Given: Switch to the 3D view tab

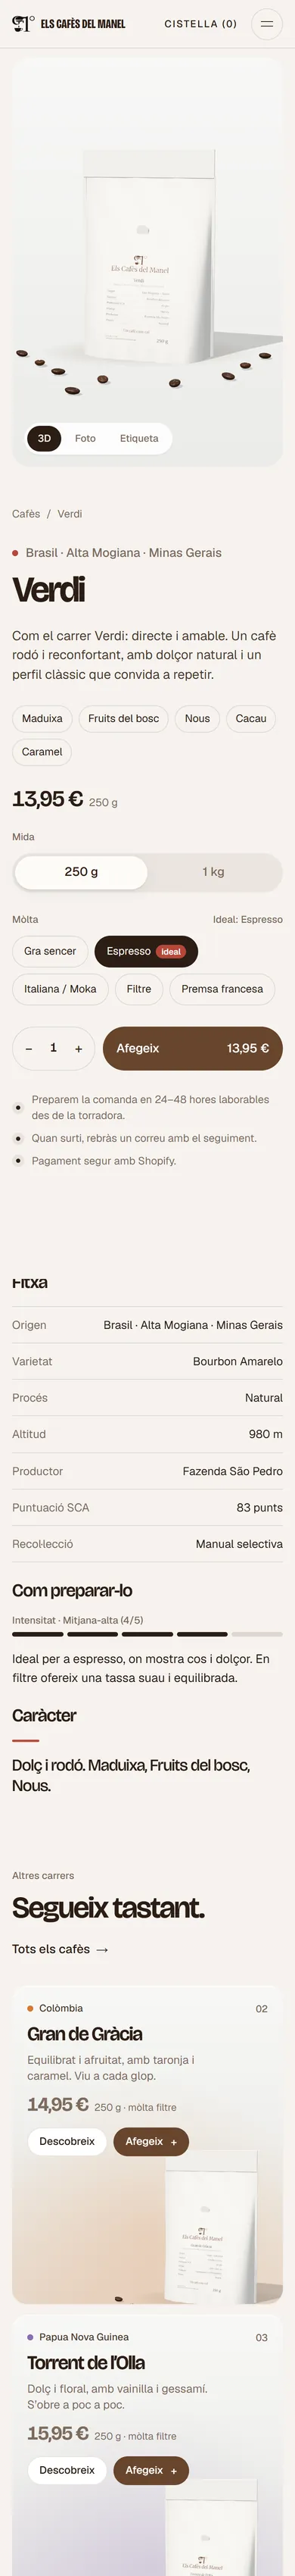Looking at the screenshot, I should click(x=44, y=438).
